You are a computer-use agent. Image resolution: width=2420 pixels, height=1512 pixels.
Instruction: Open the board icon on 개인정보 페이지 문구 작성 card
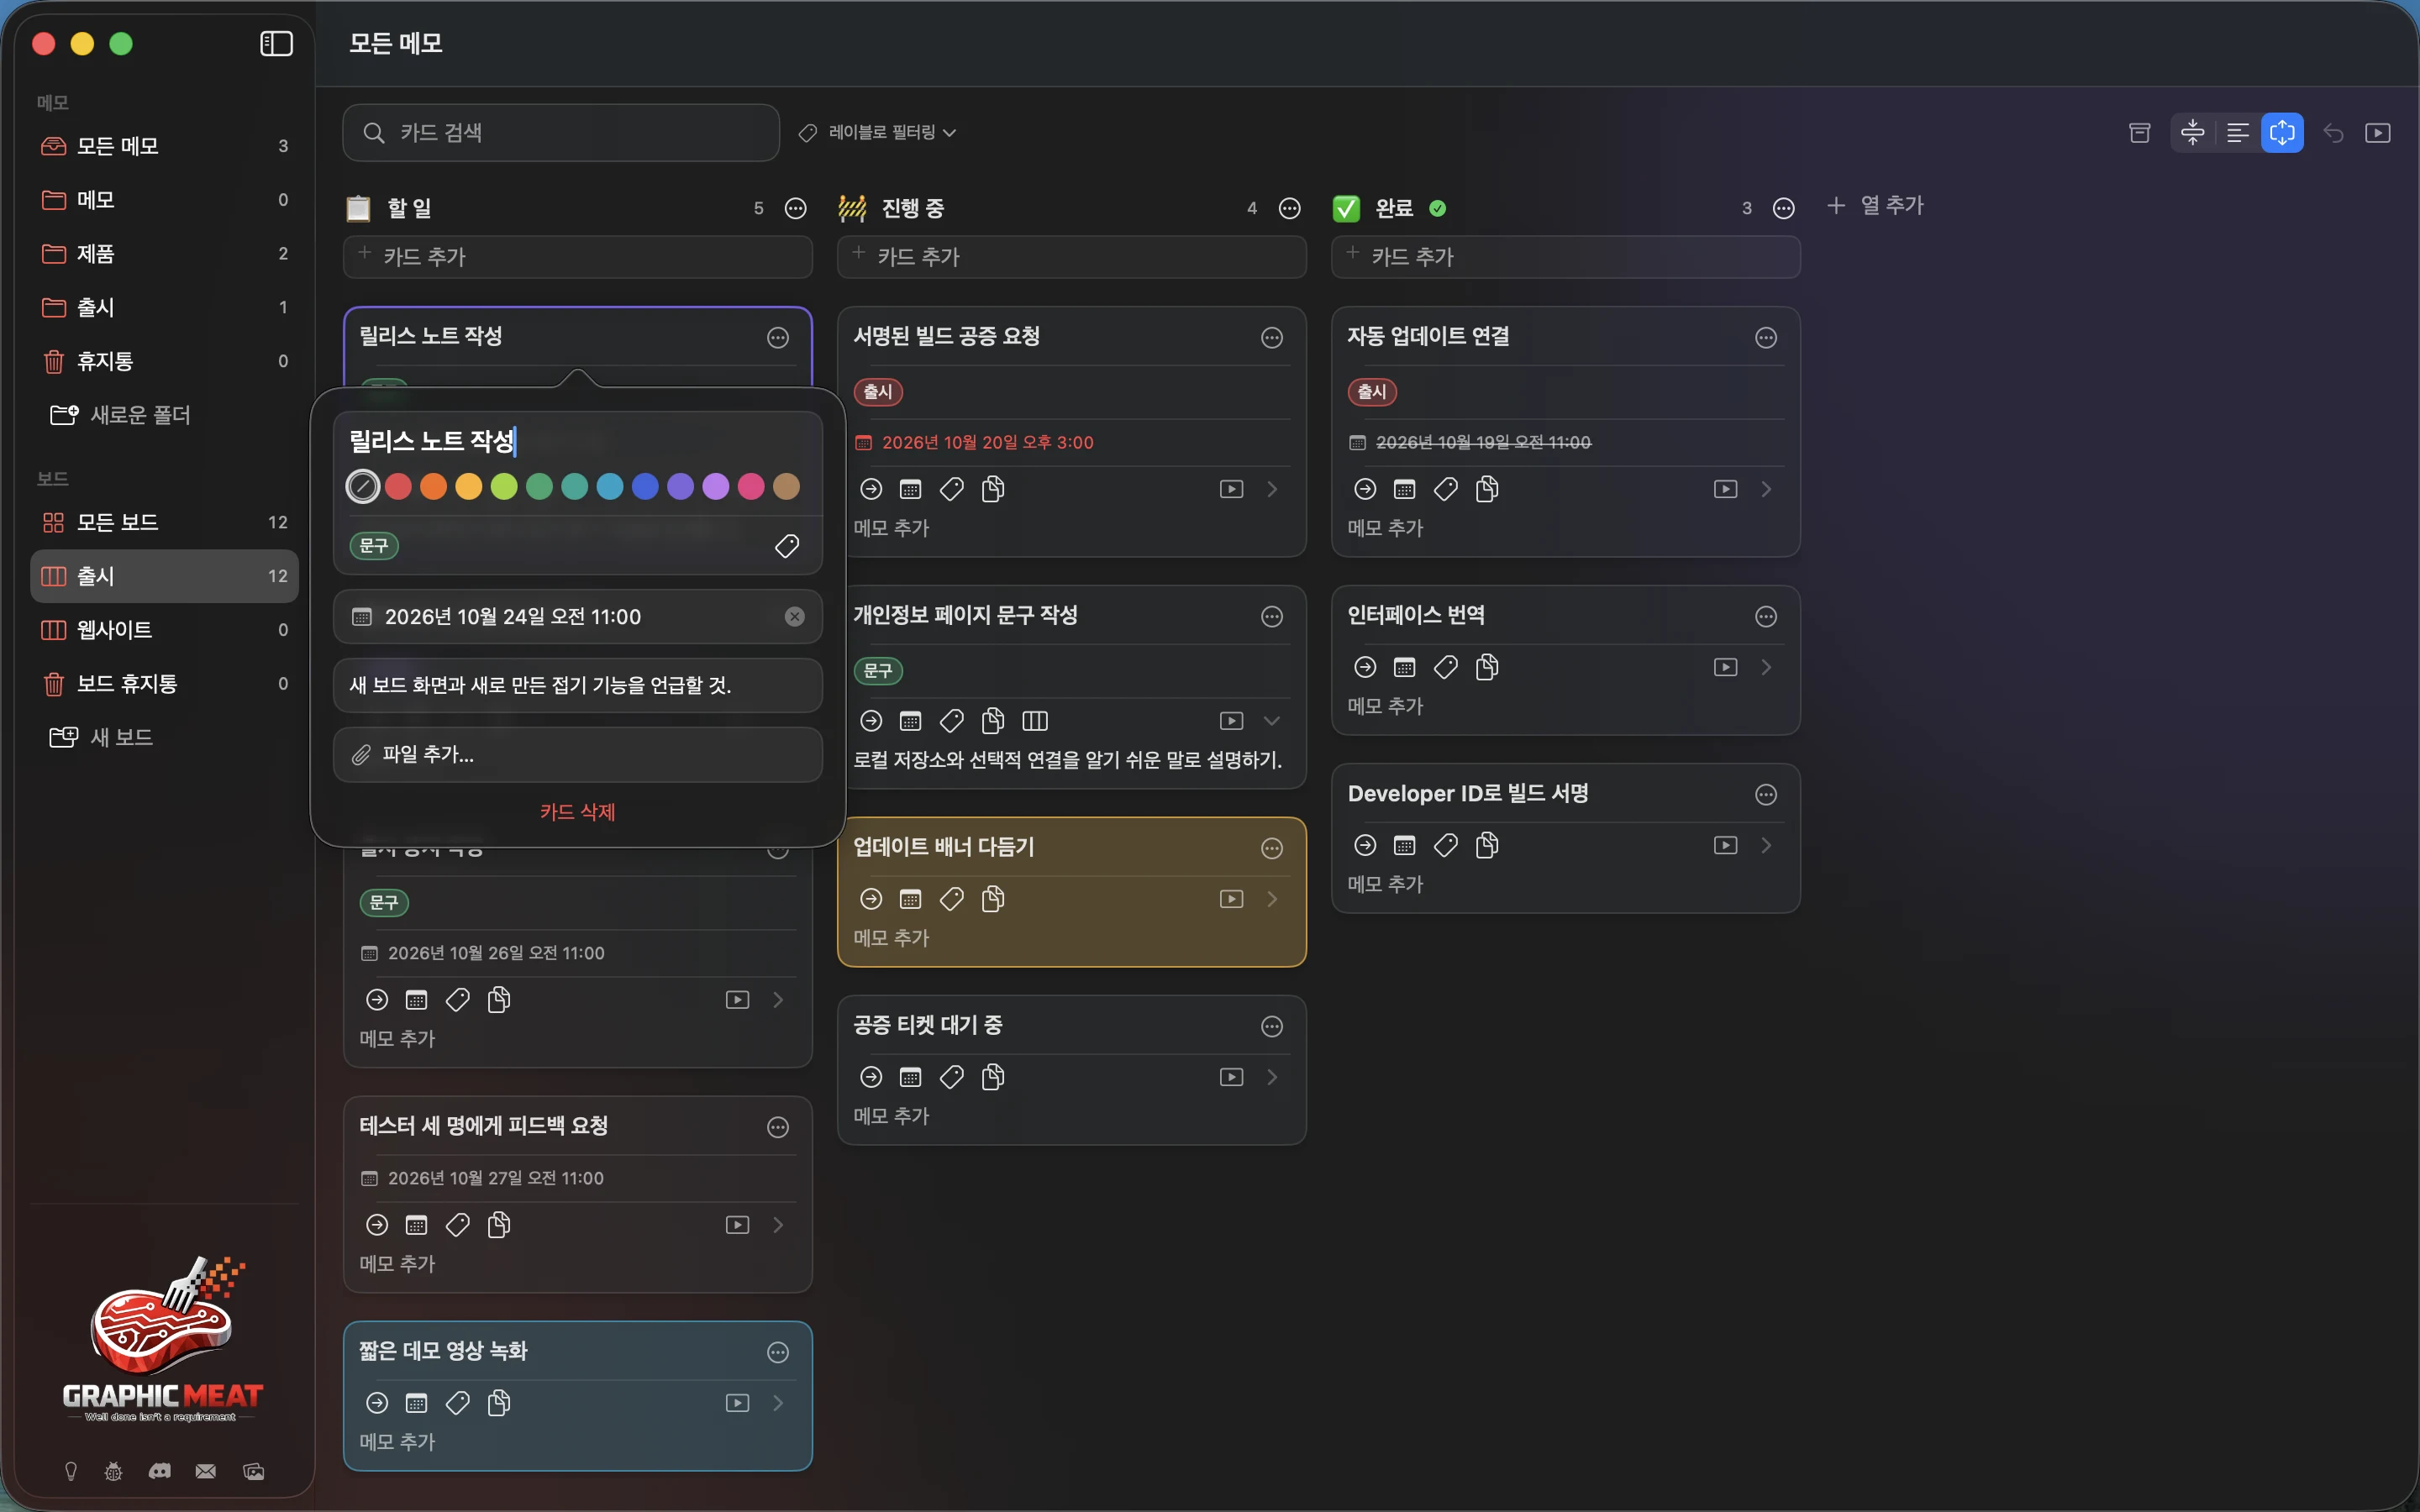click(1035, 721)
